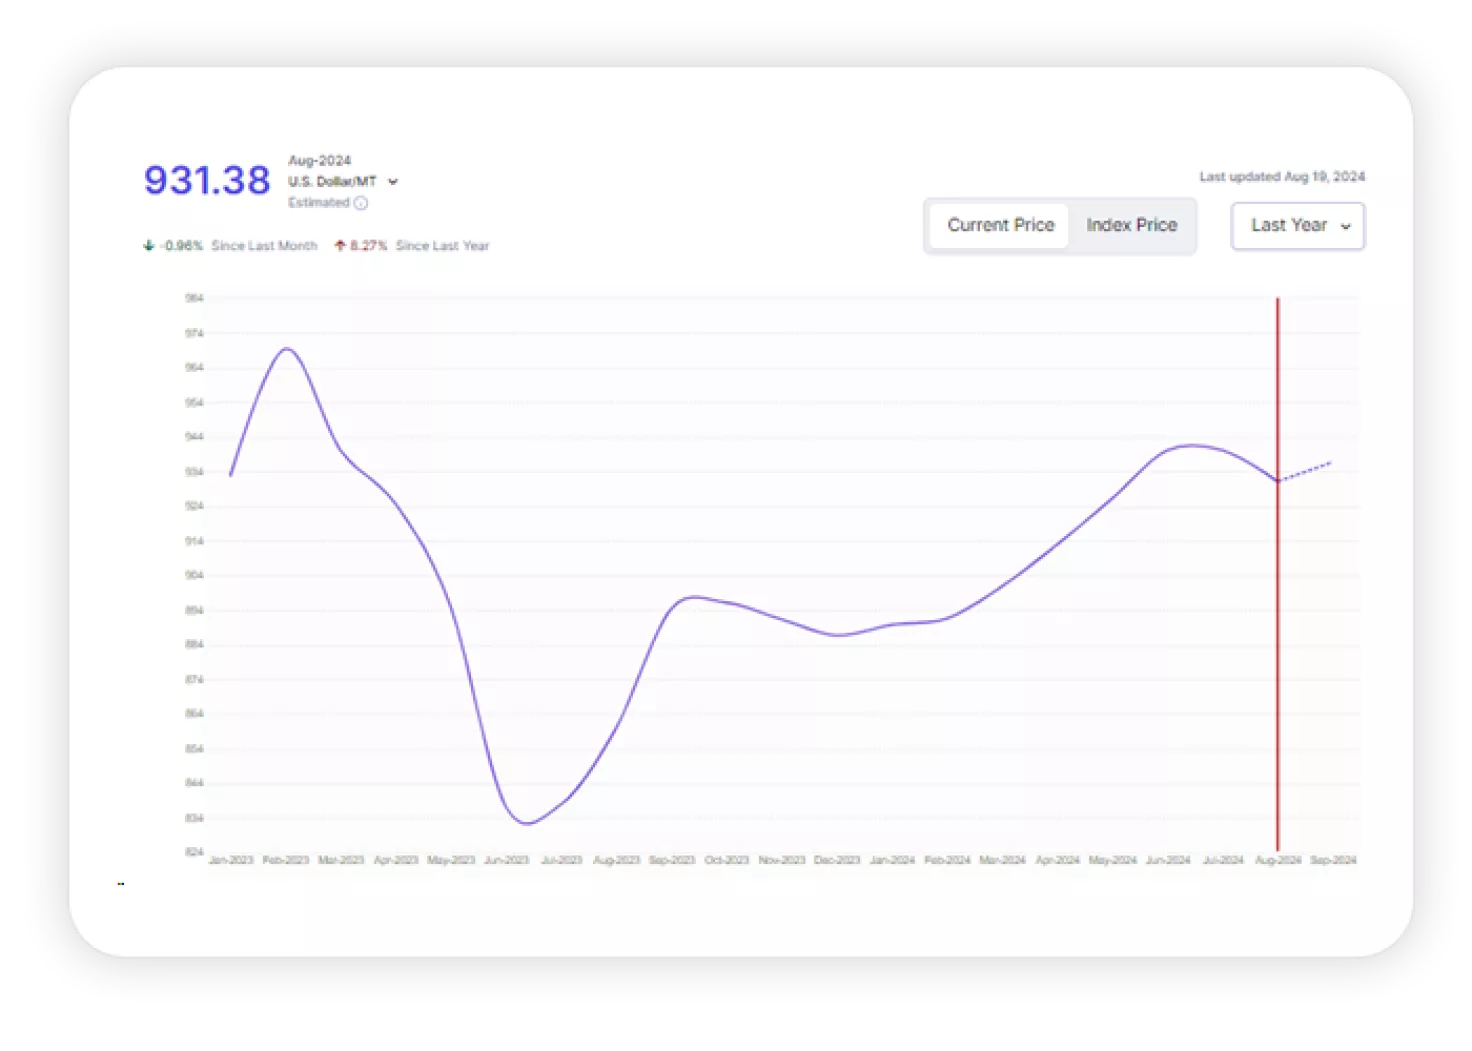The image size is (1472, 1051).
Task: Click the info icon next to Estimated
Action: [361, 203]
